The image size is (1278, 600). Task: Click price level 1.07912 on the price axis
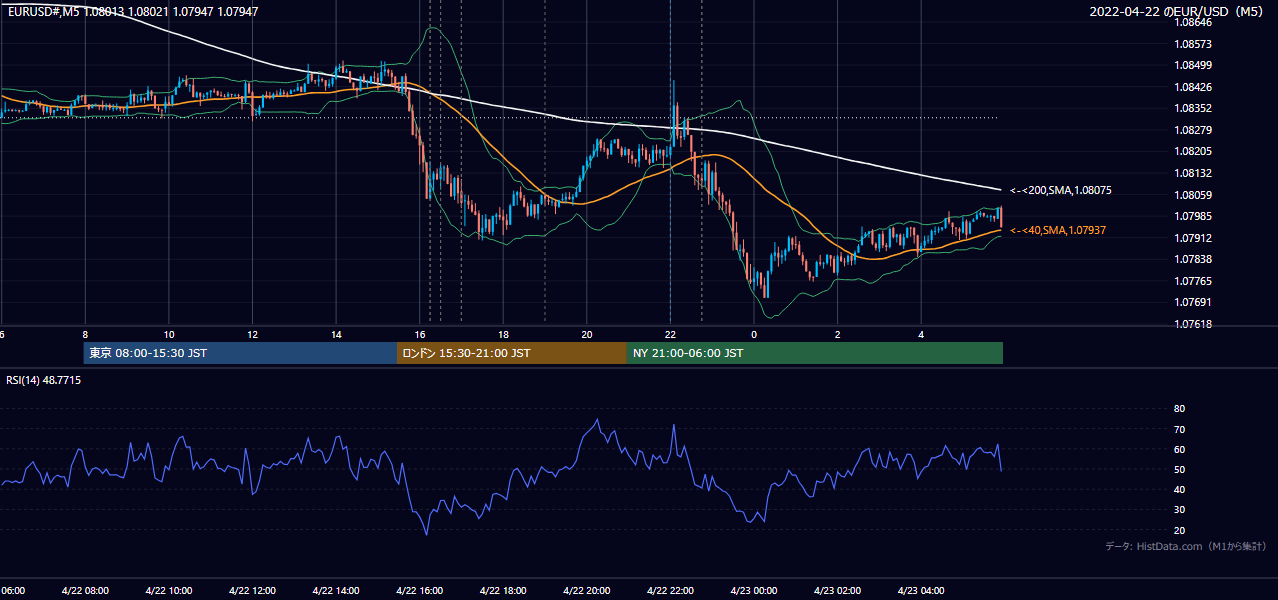[1194, 238]
